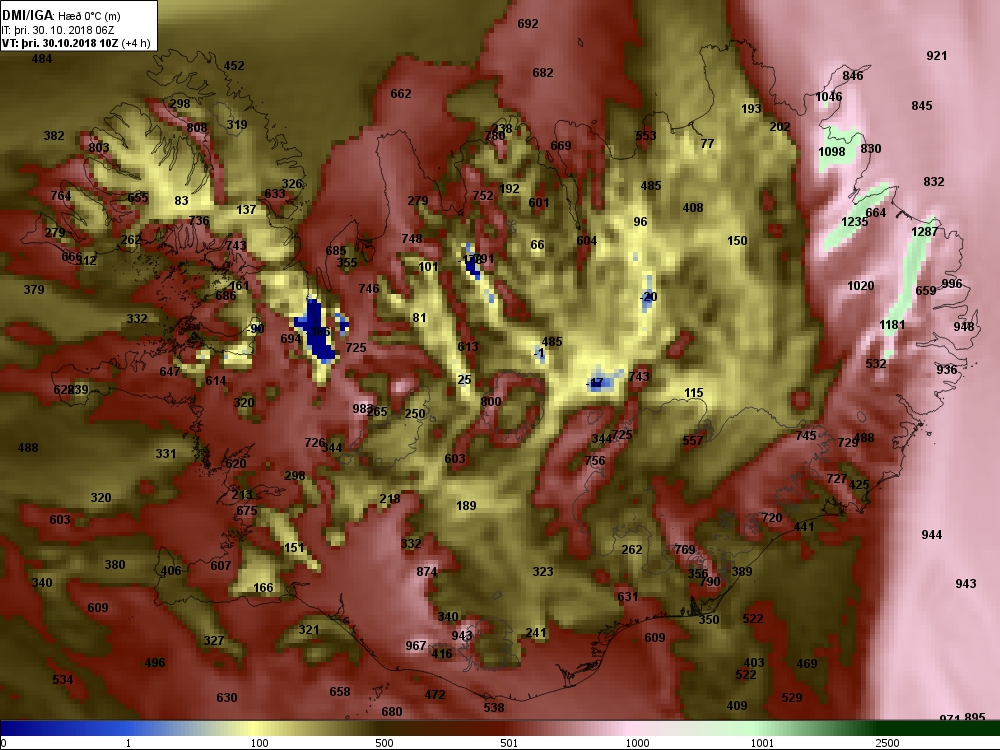
Task: Select the '323' height value
Action: pos(543,572)
